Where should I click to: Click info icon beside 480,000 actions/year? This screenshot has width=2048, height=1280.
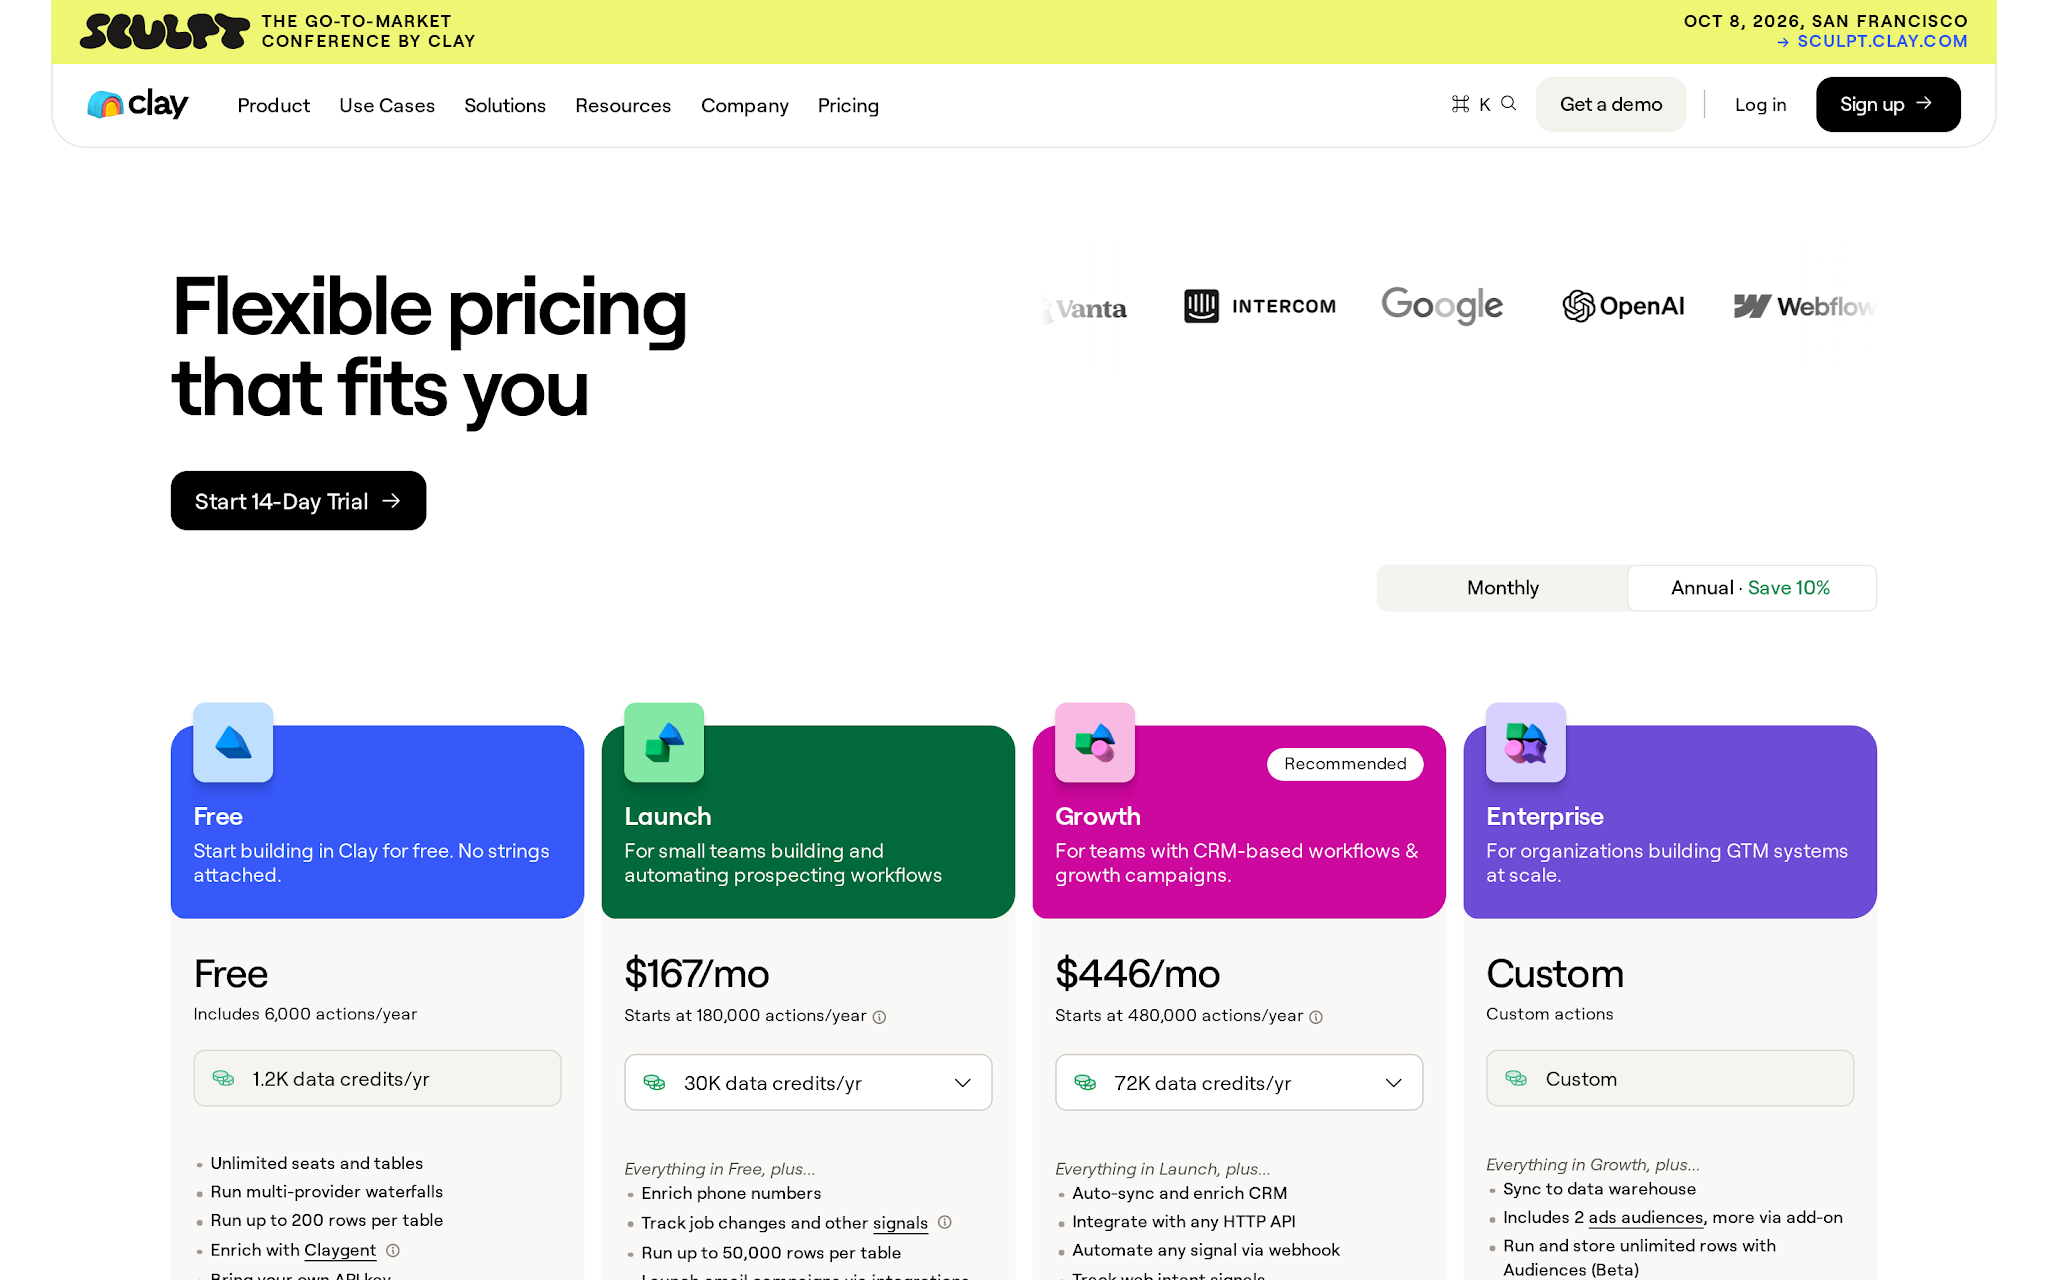pos(1316,1017)
